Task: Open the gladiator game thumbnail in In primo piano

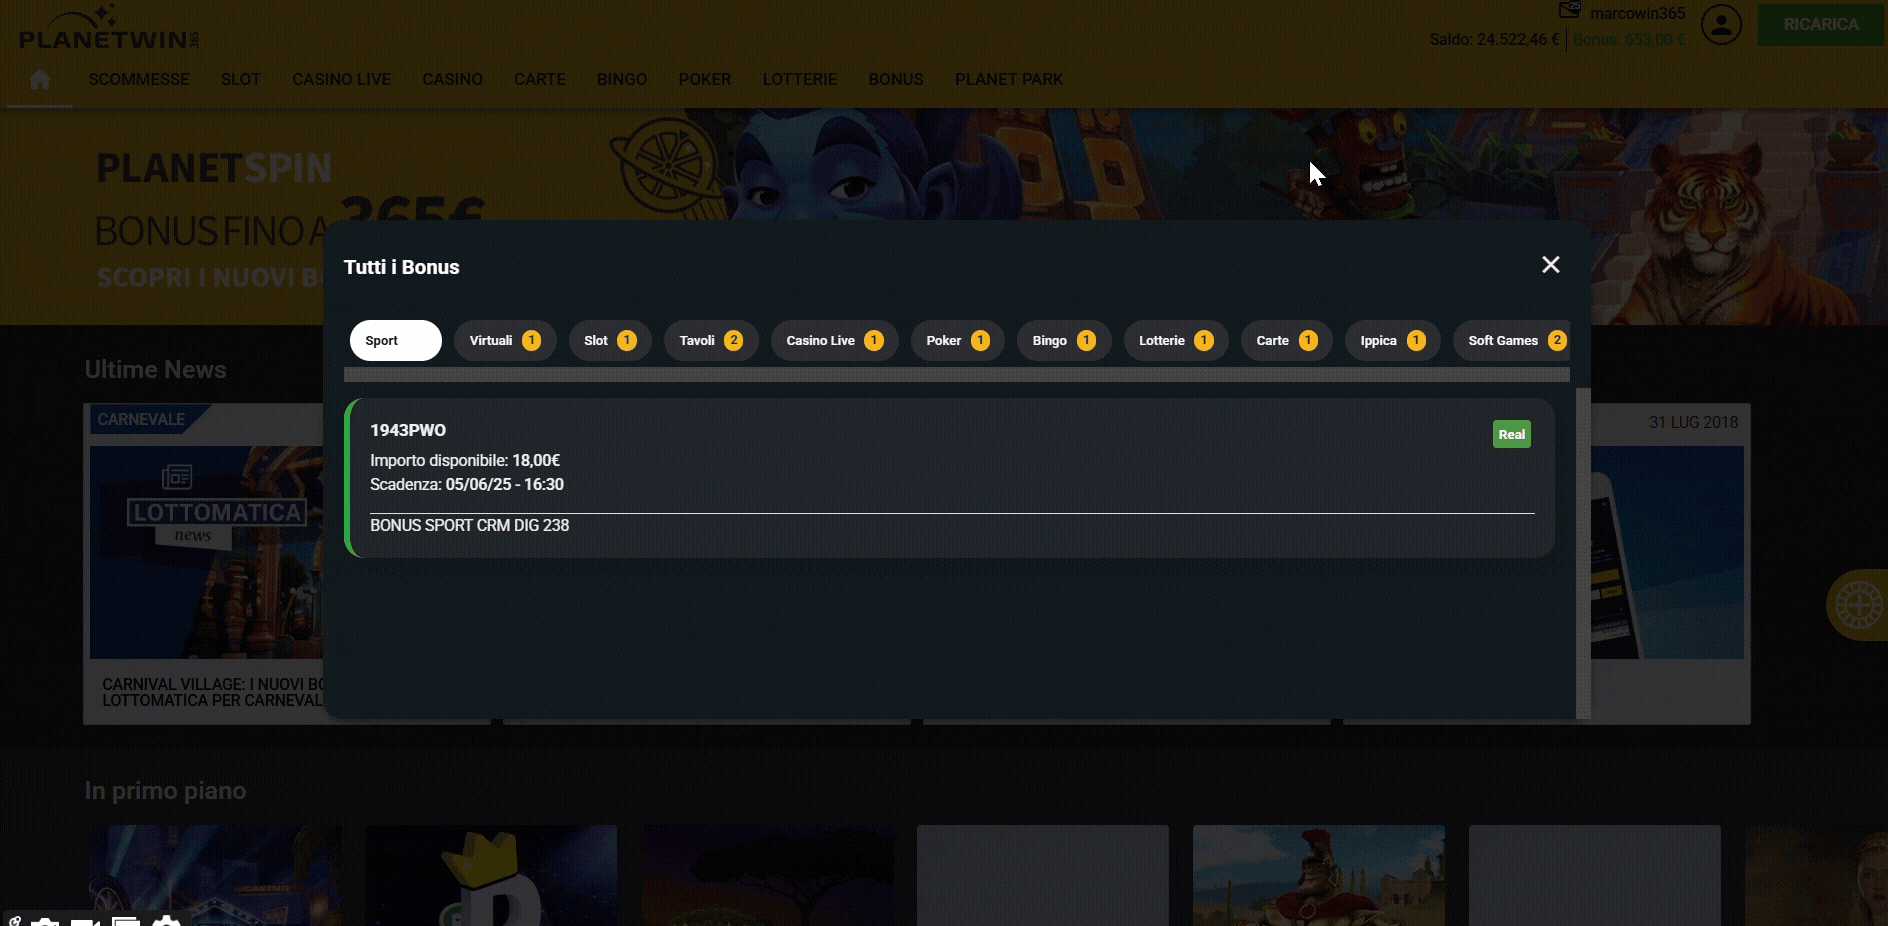Action: click(1319, 875)
